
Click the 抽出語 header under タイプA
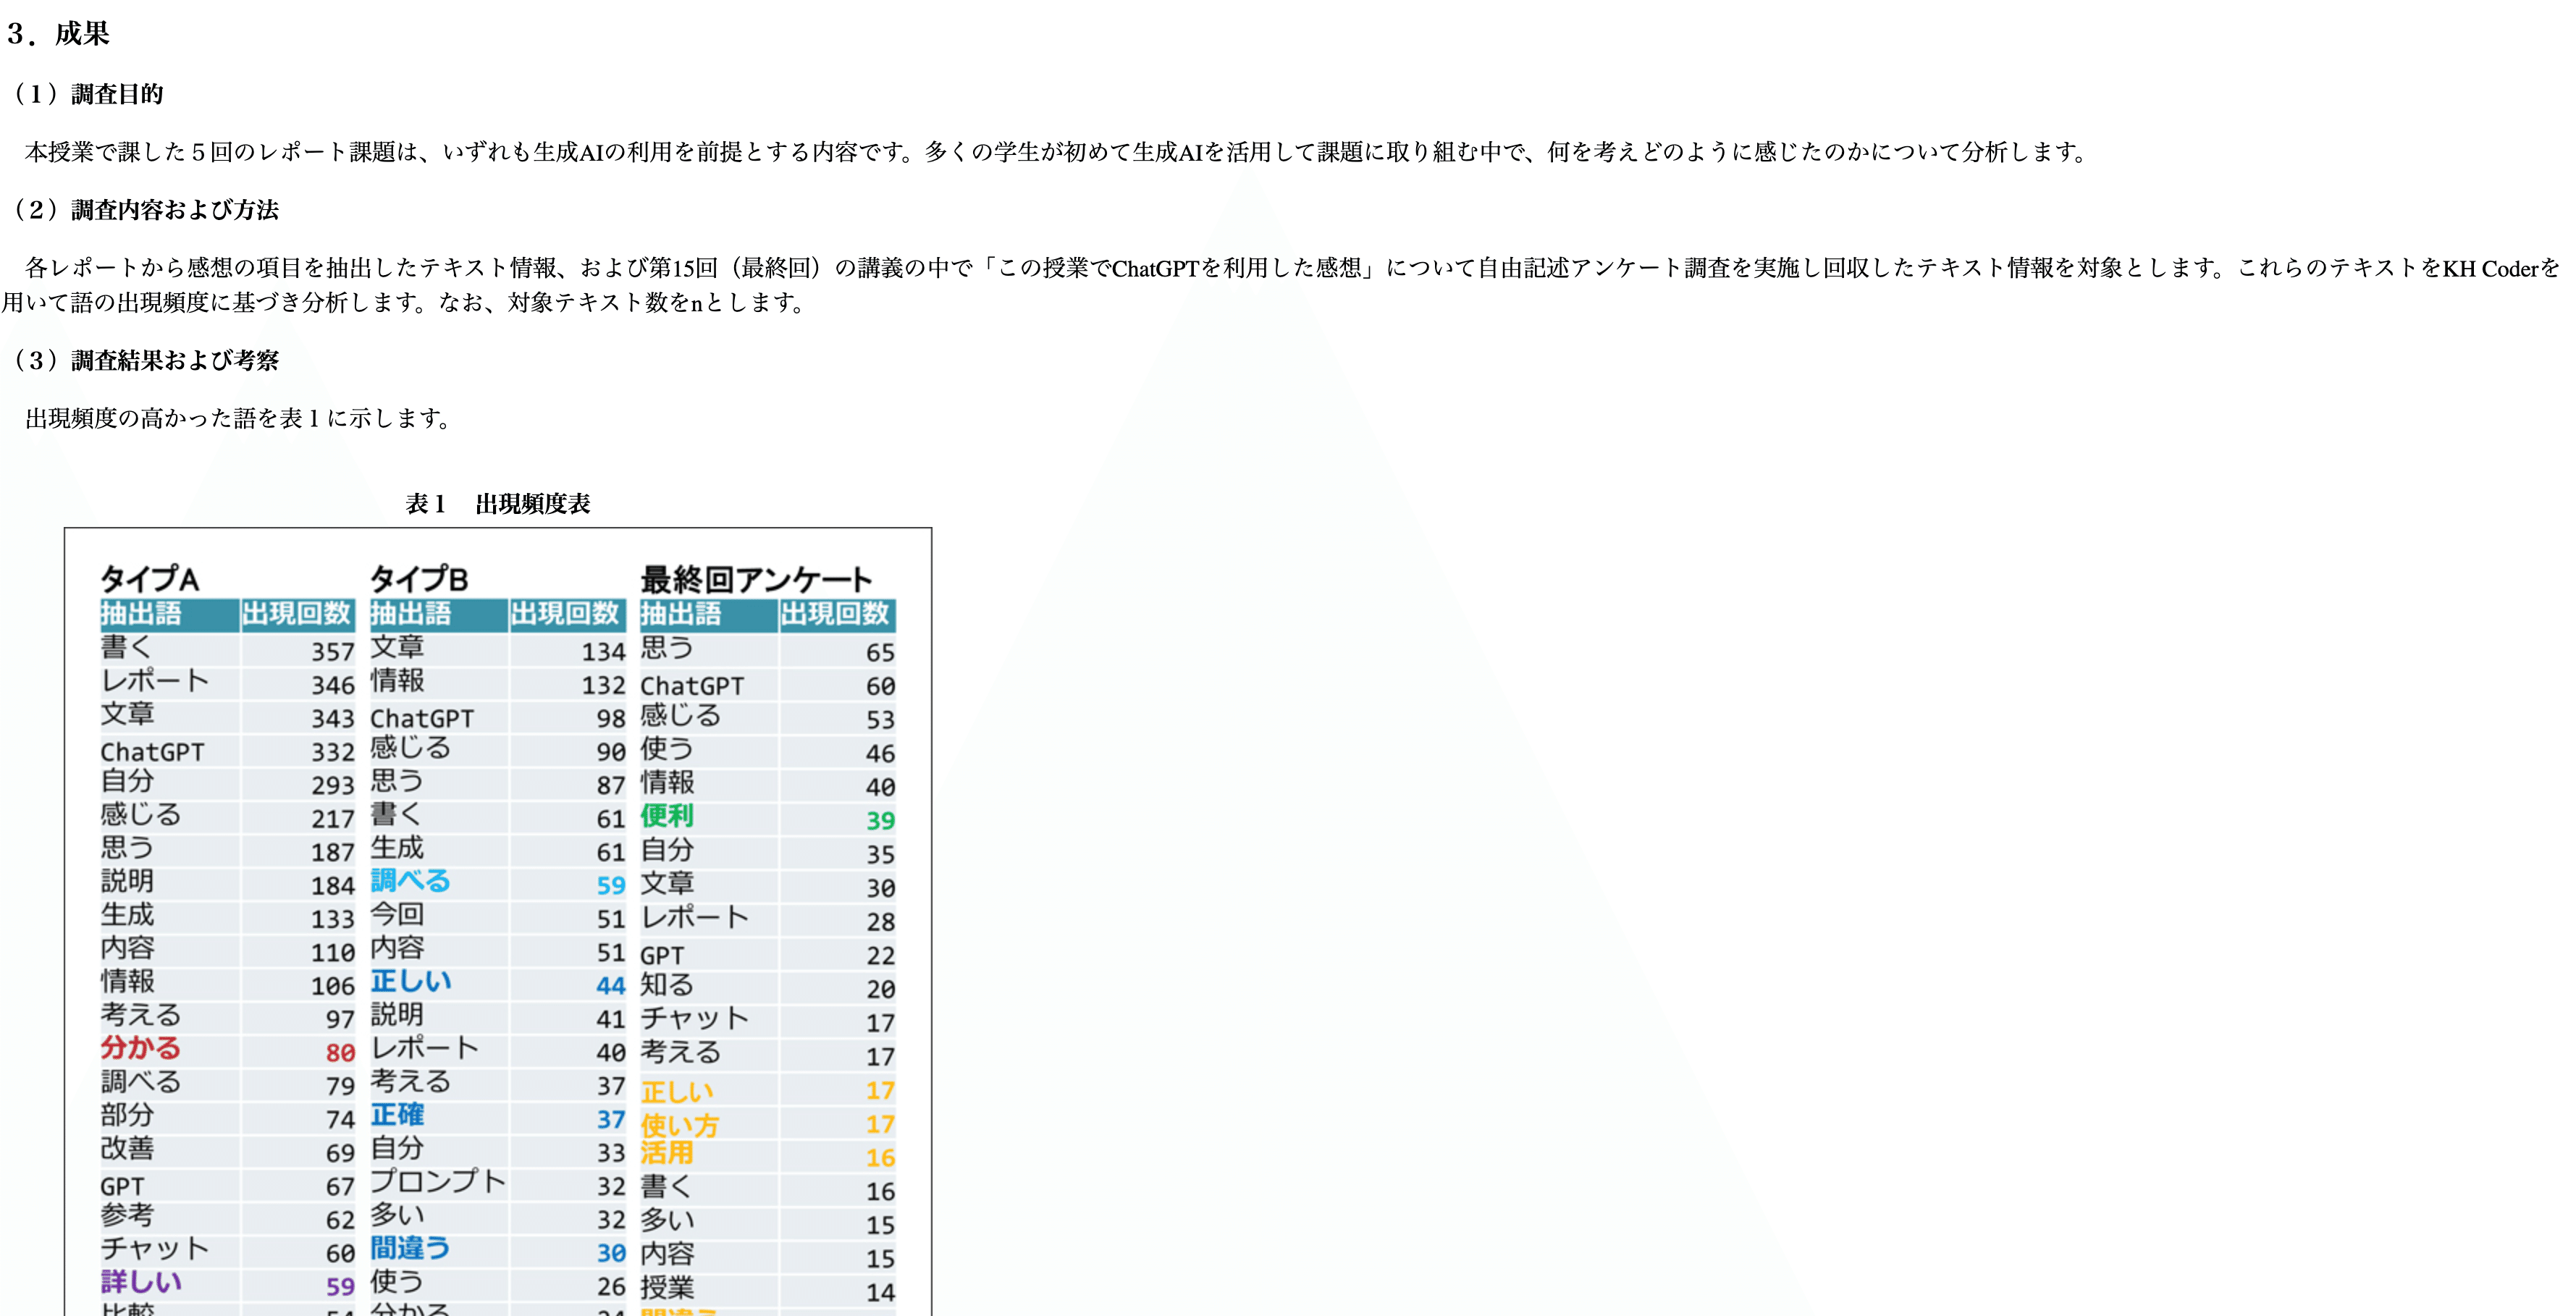pos(141,613)
